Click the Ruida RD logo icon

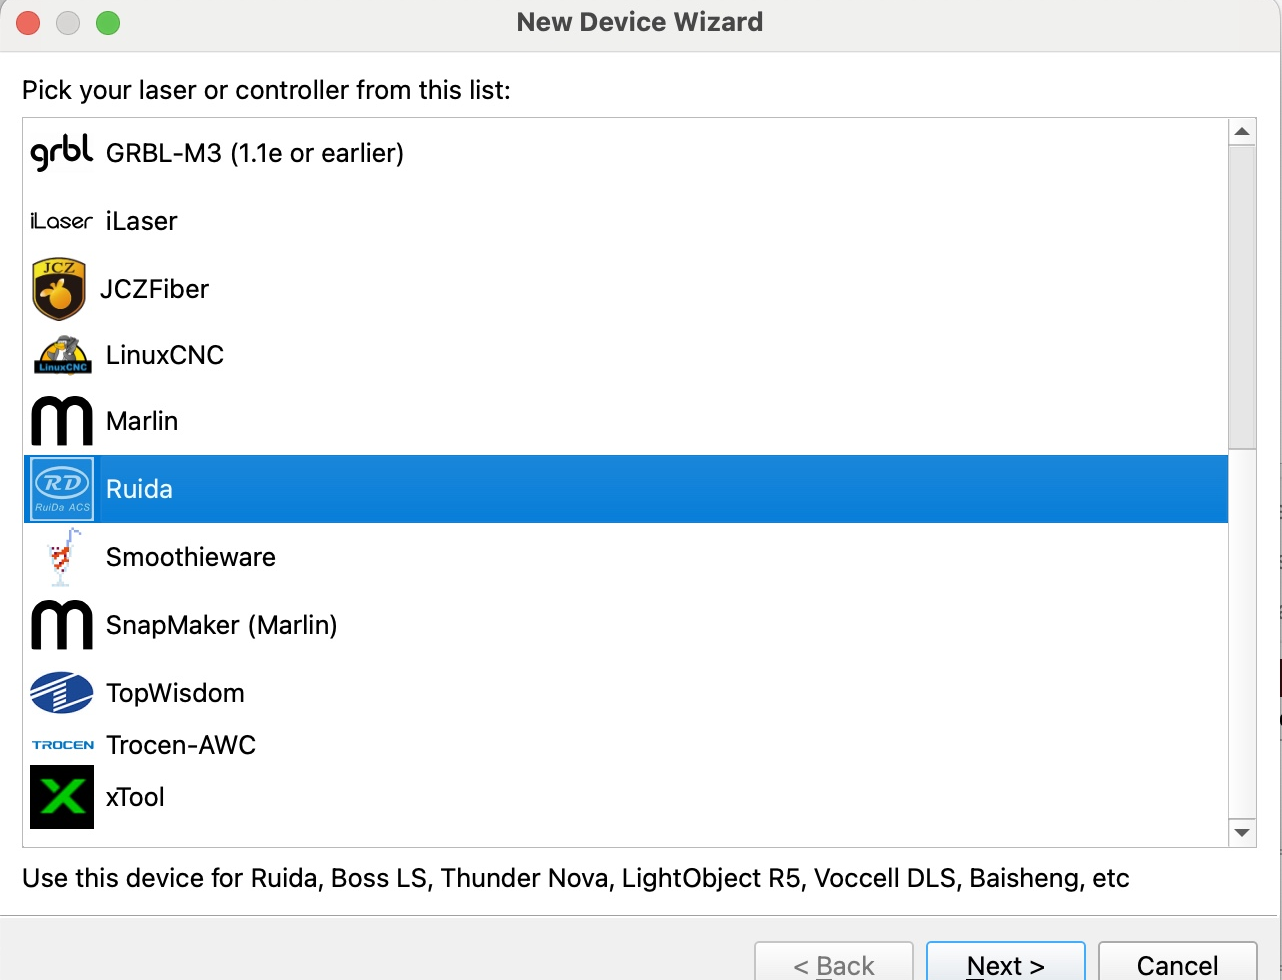(62, 489)
